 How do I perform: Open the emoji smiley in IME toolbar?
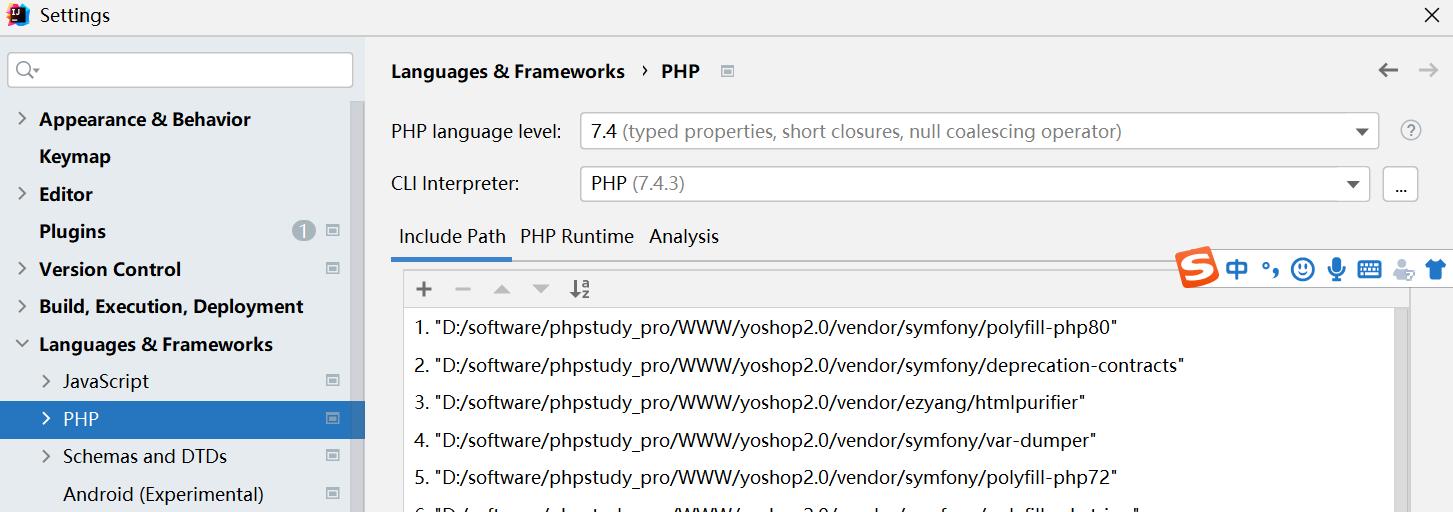(x=1302, y=269)
